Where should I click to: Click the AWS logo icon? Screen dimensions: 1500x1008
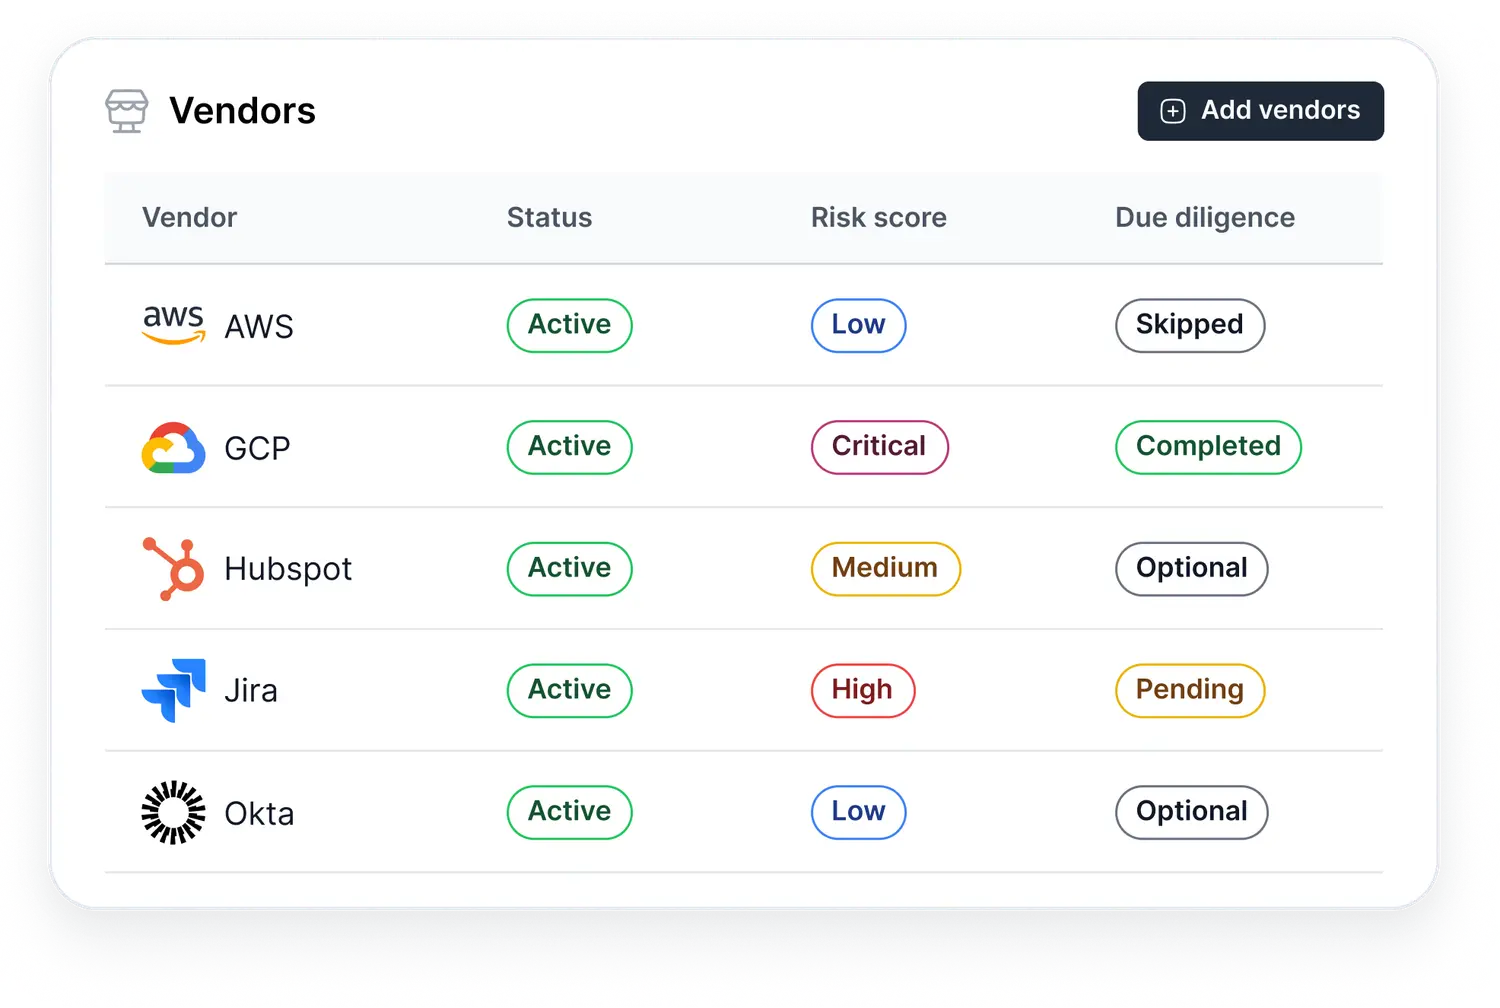[x=173, y=325]
